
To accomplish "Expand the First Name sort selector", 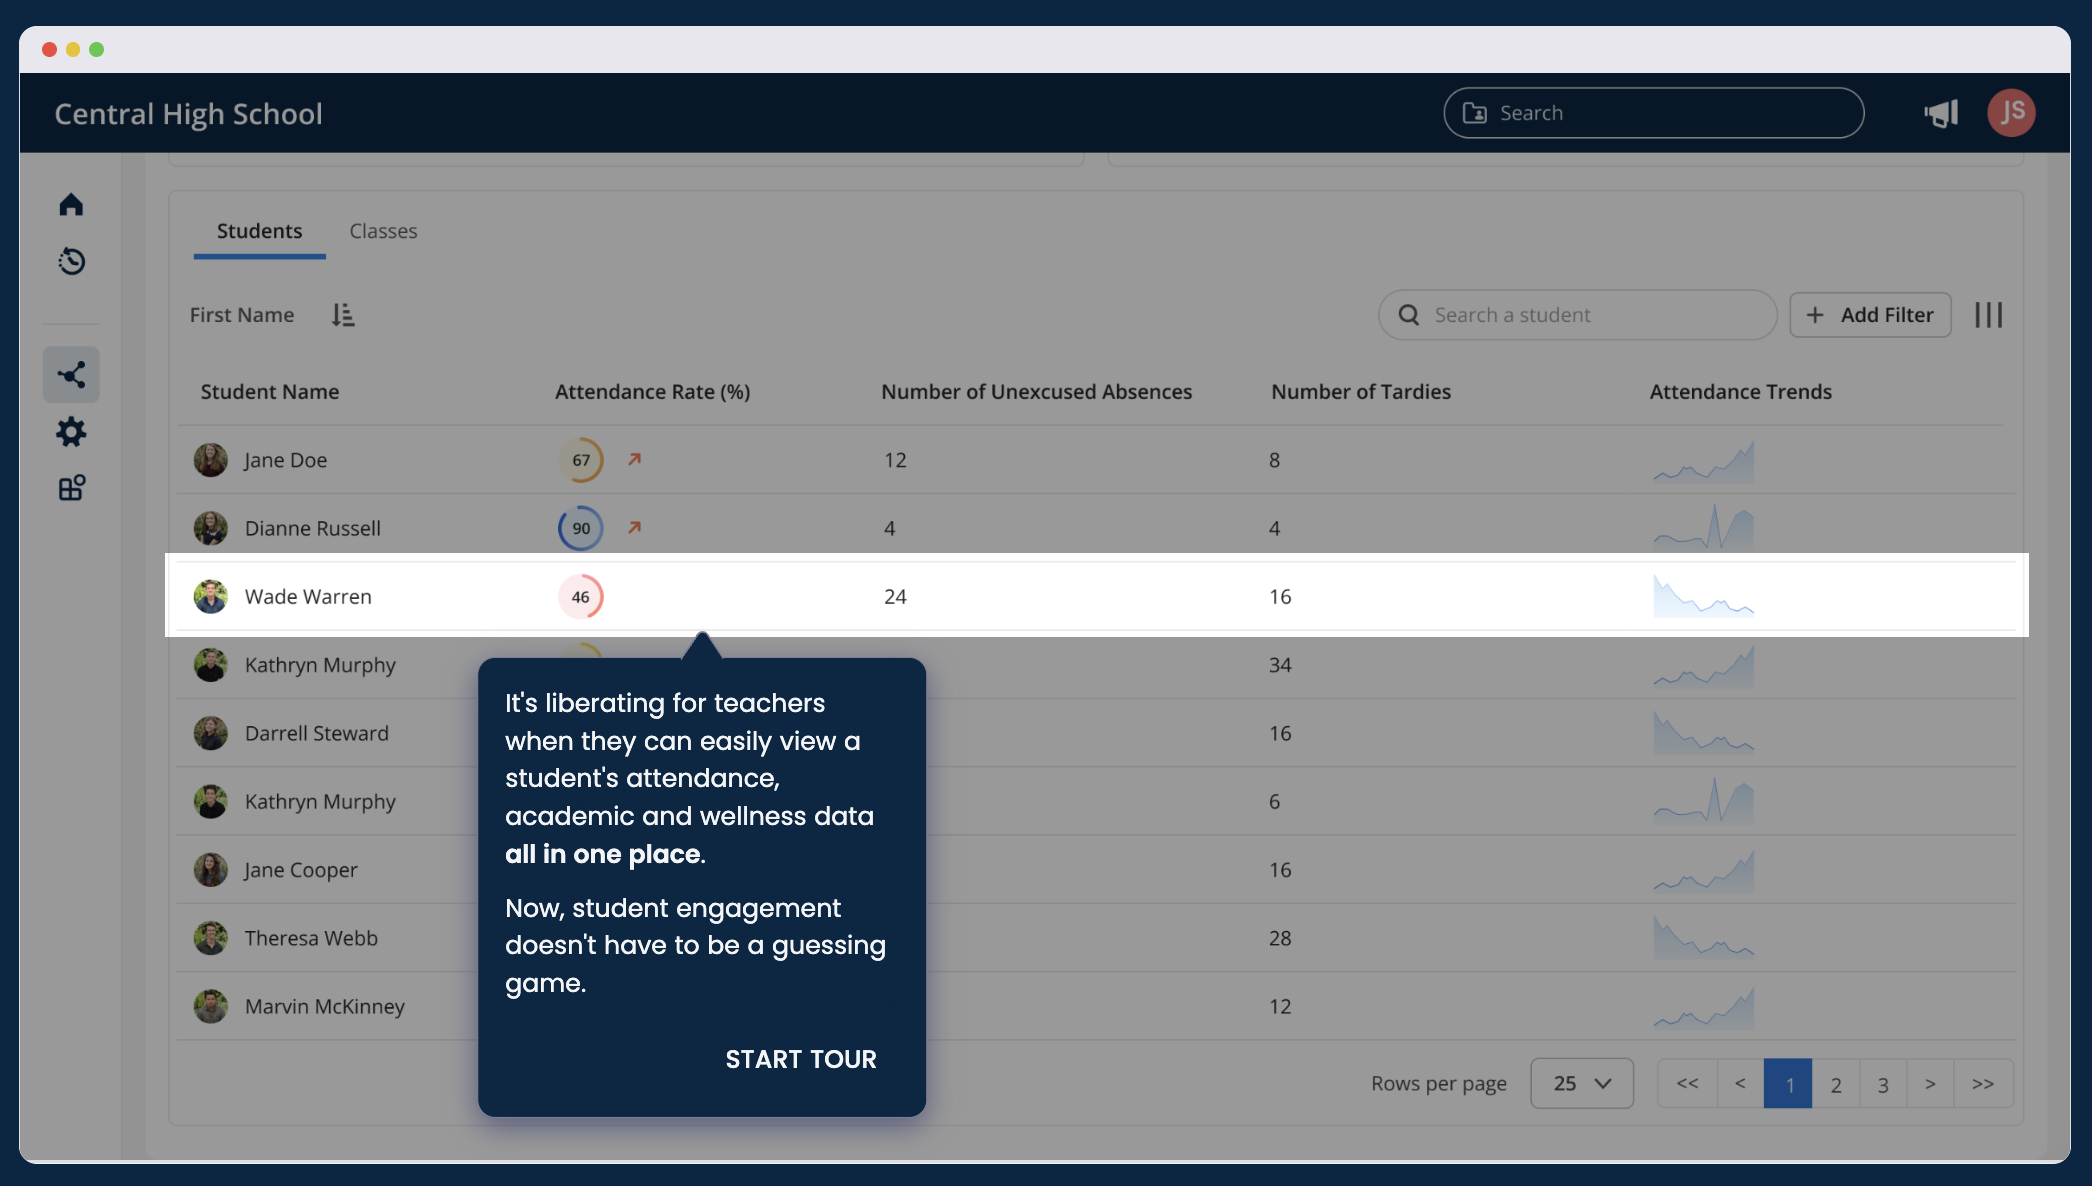I will 242,314.
